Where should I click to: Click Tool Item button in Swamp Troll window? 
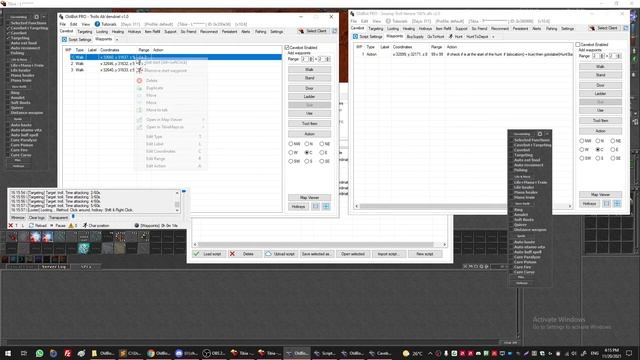pos(600,121)
